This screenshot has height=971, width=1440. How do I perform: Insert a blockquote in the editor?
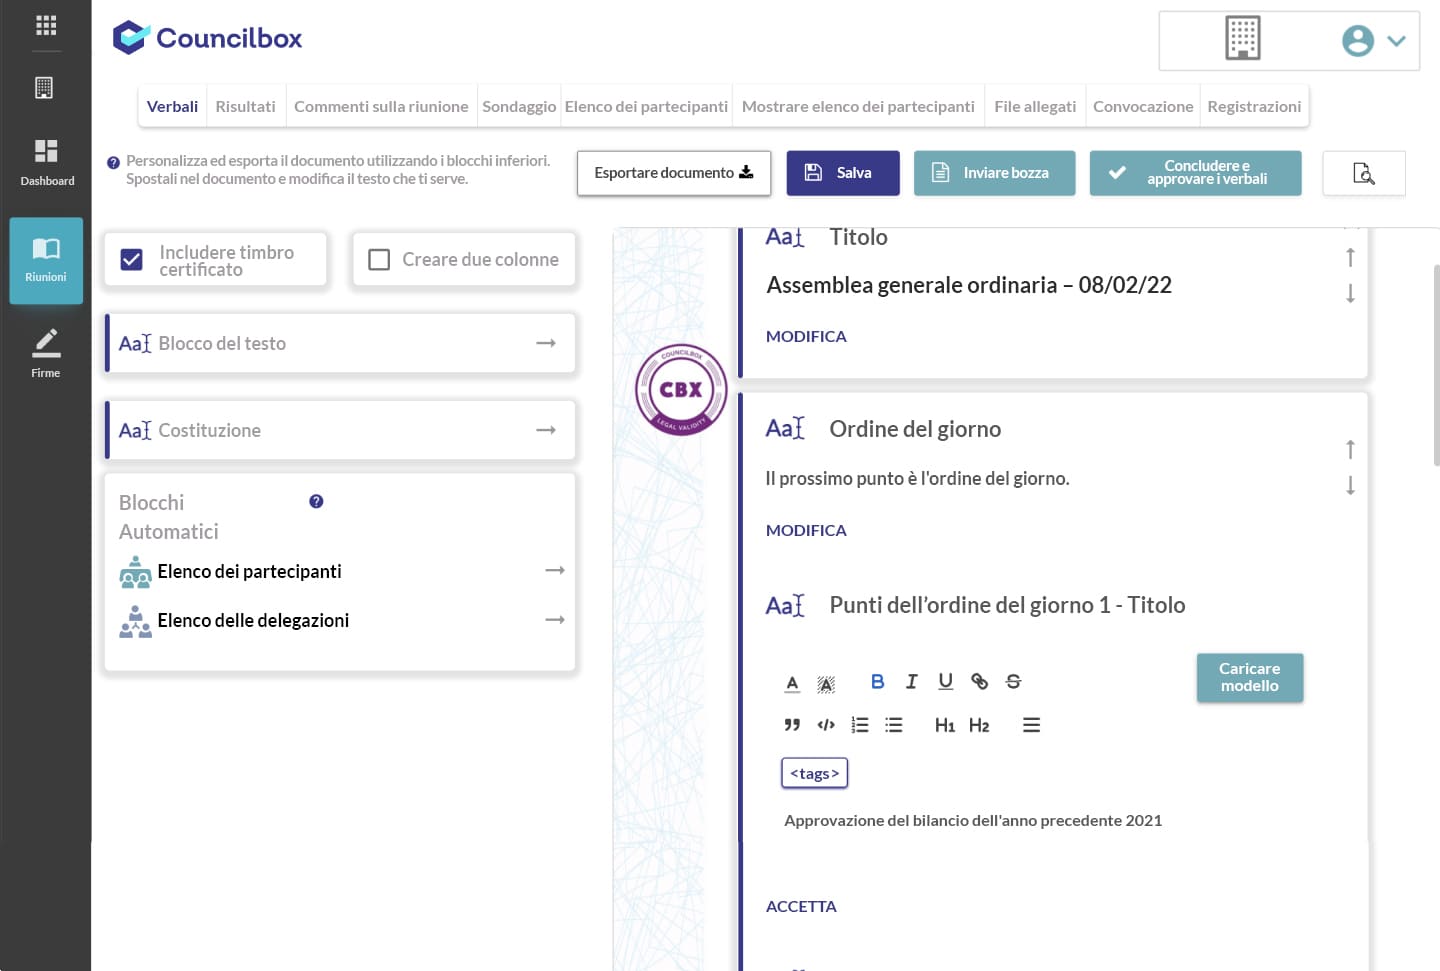792,725
